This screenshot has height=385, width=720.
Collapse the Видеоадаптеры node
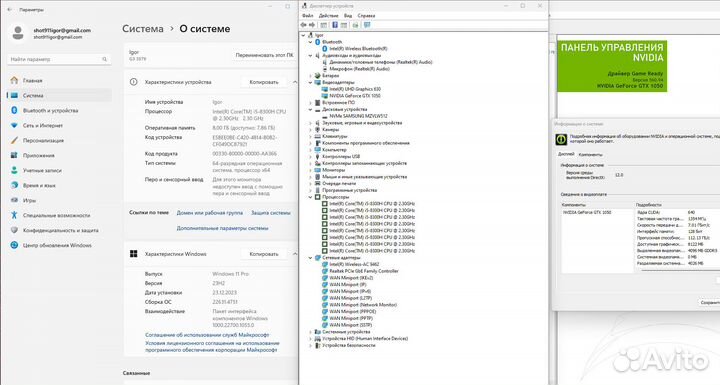pyautogui.click(x=310, y=83)
